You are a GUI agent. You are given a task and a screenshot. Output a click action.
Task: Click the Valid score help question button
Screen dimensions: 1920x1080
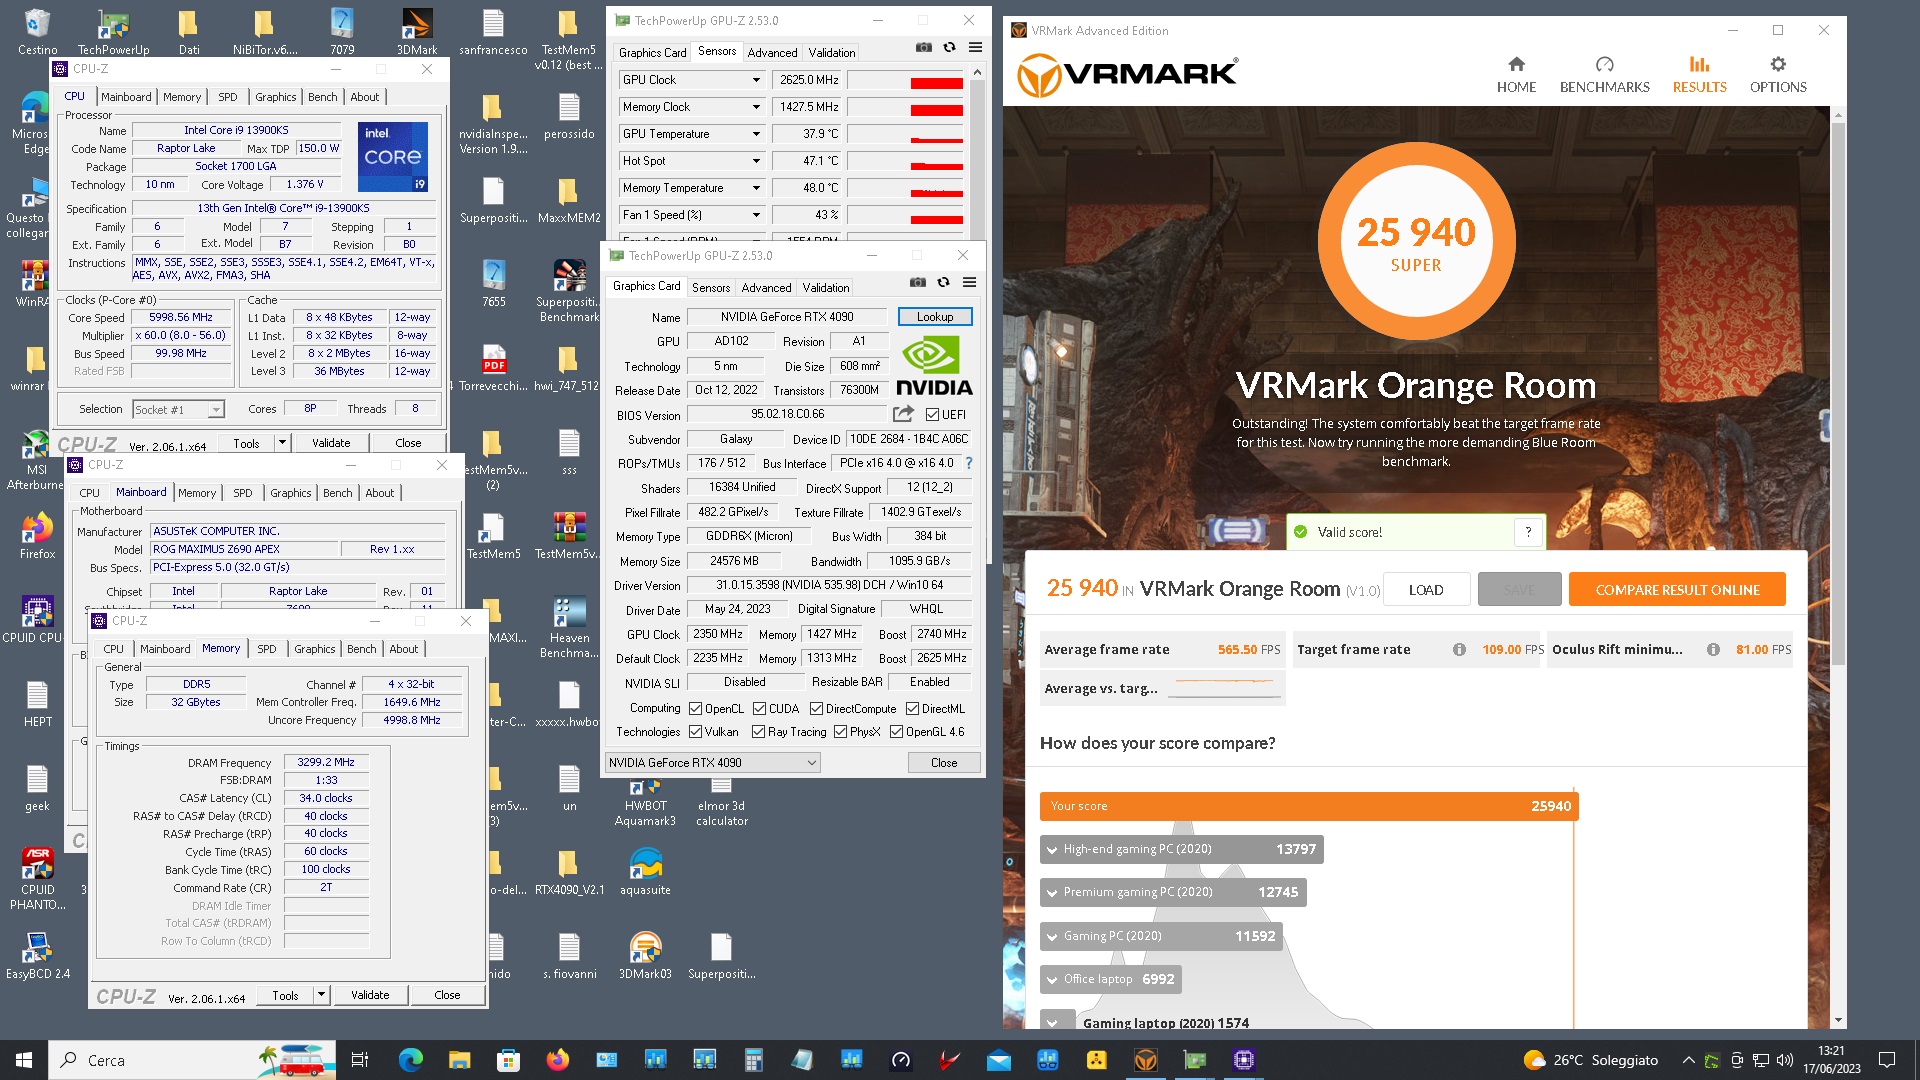click(x=1528, y=532)
